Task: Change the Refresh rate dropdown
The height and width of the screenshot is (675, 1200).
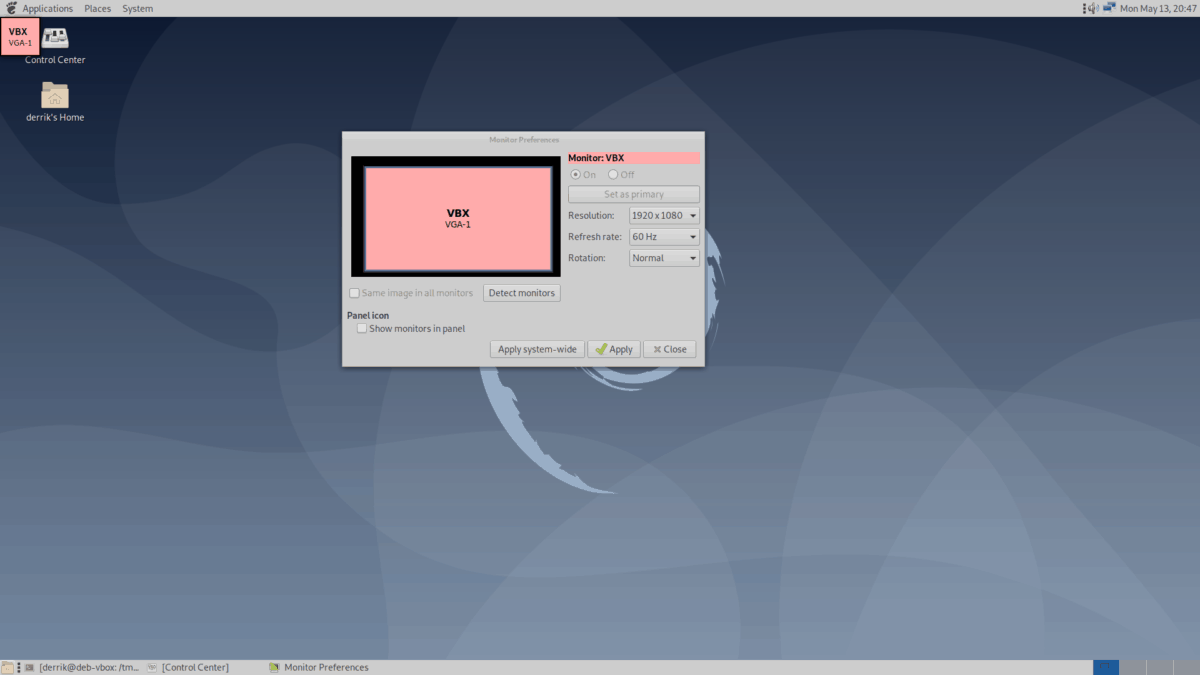Action: pos(663,236)
